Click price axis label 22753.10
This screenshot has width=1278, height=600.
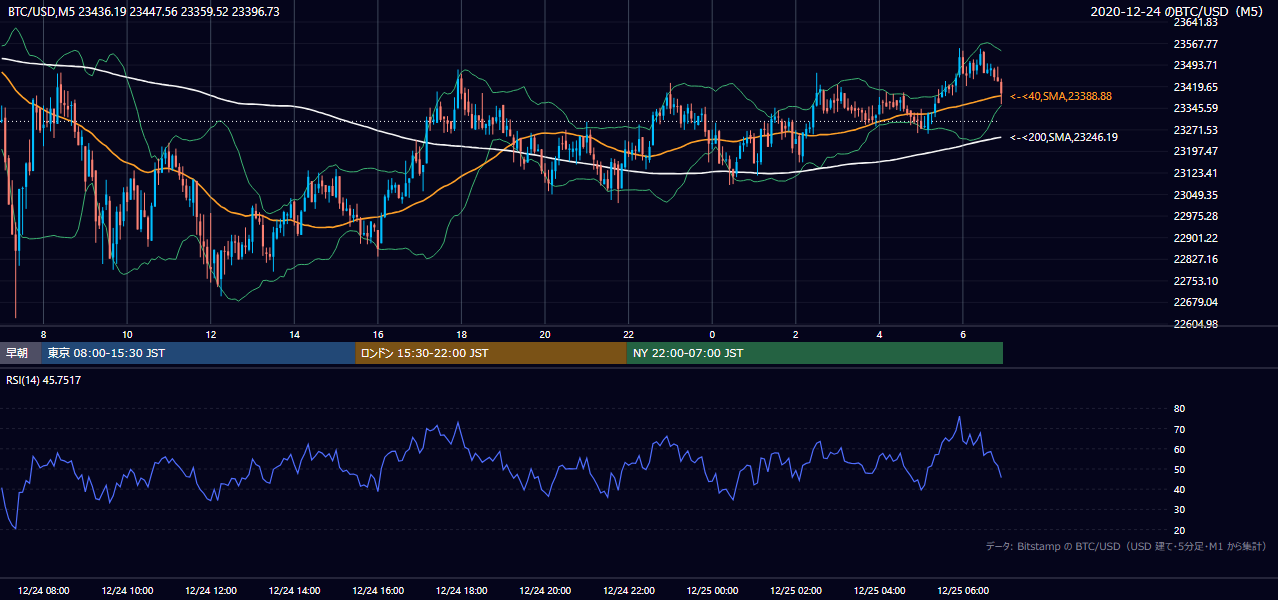tap(1195, 281)
